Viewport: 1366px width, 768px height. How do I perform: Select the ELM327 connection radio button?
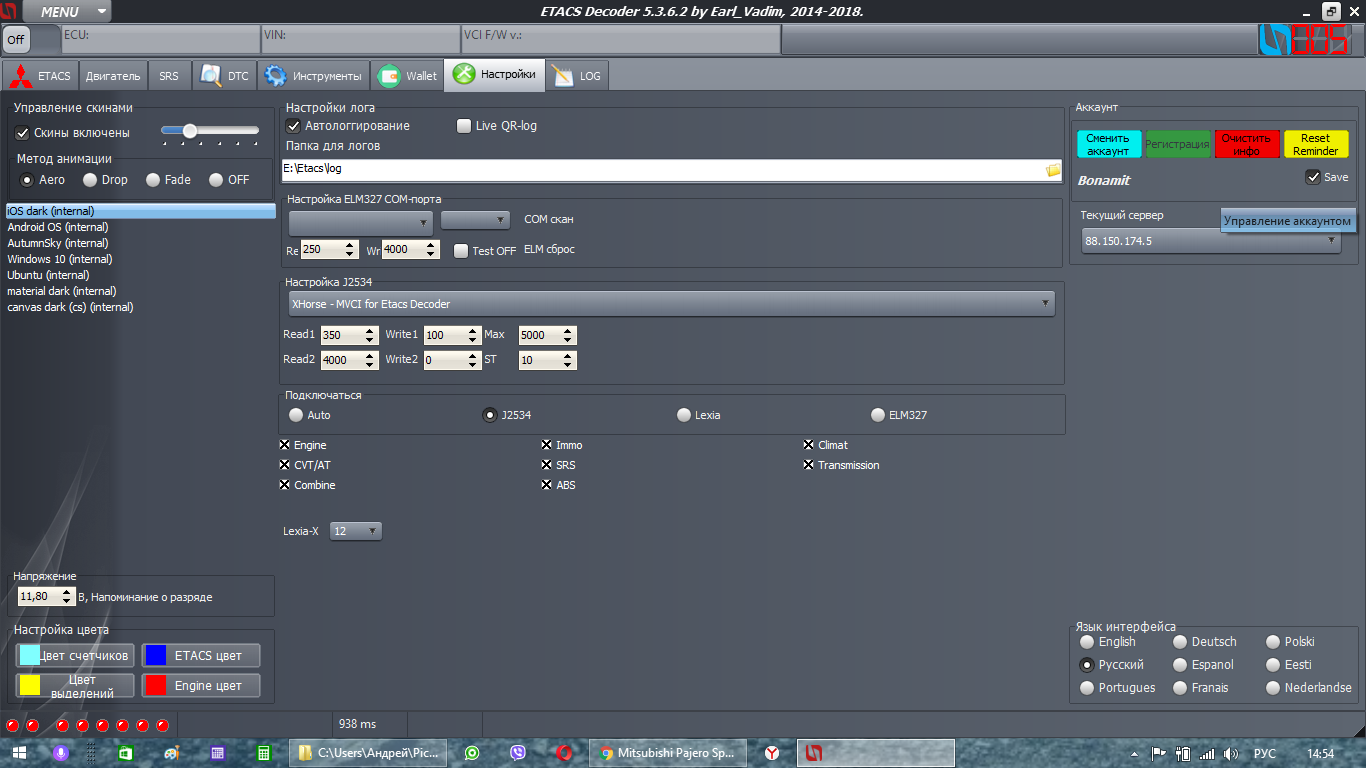coord(878,415)
